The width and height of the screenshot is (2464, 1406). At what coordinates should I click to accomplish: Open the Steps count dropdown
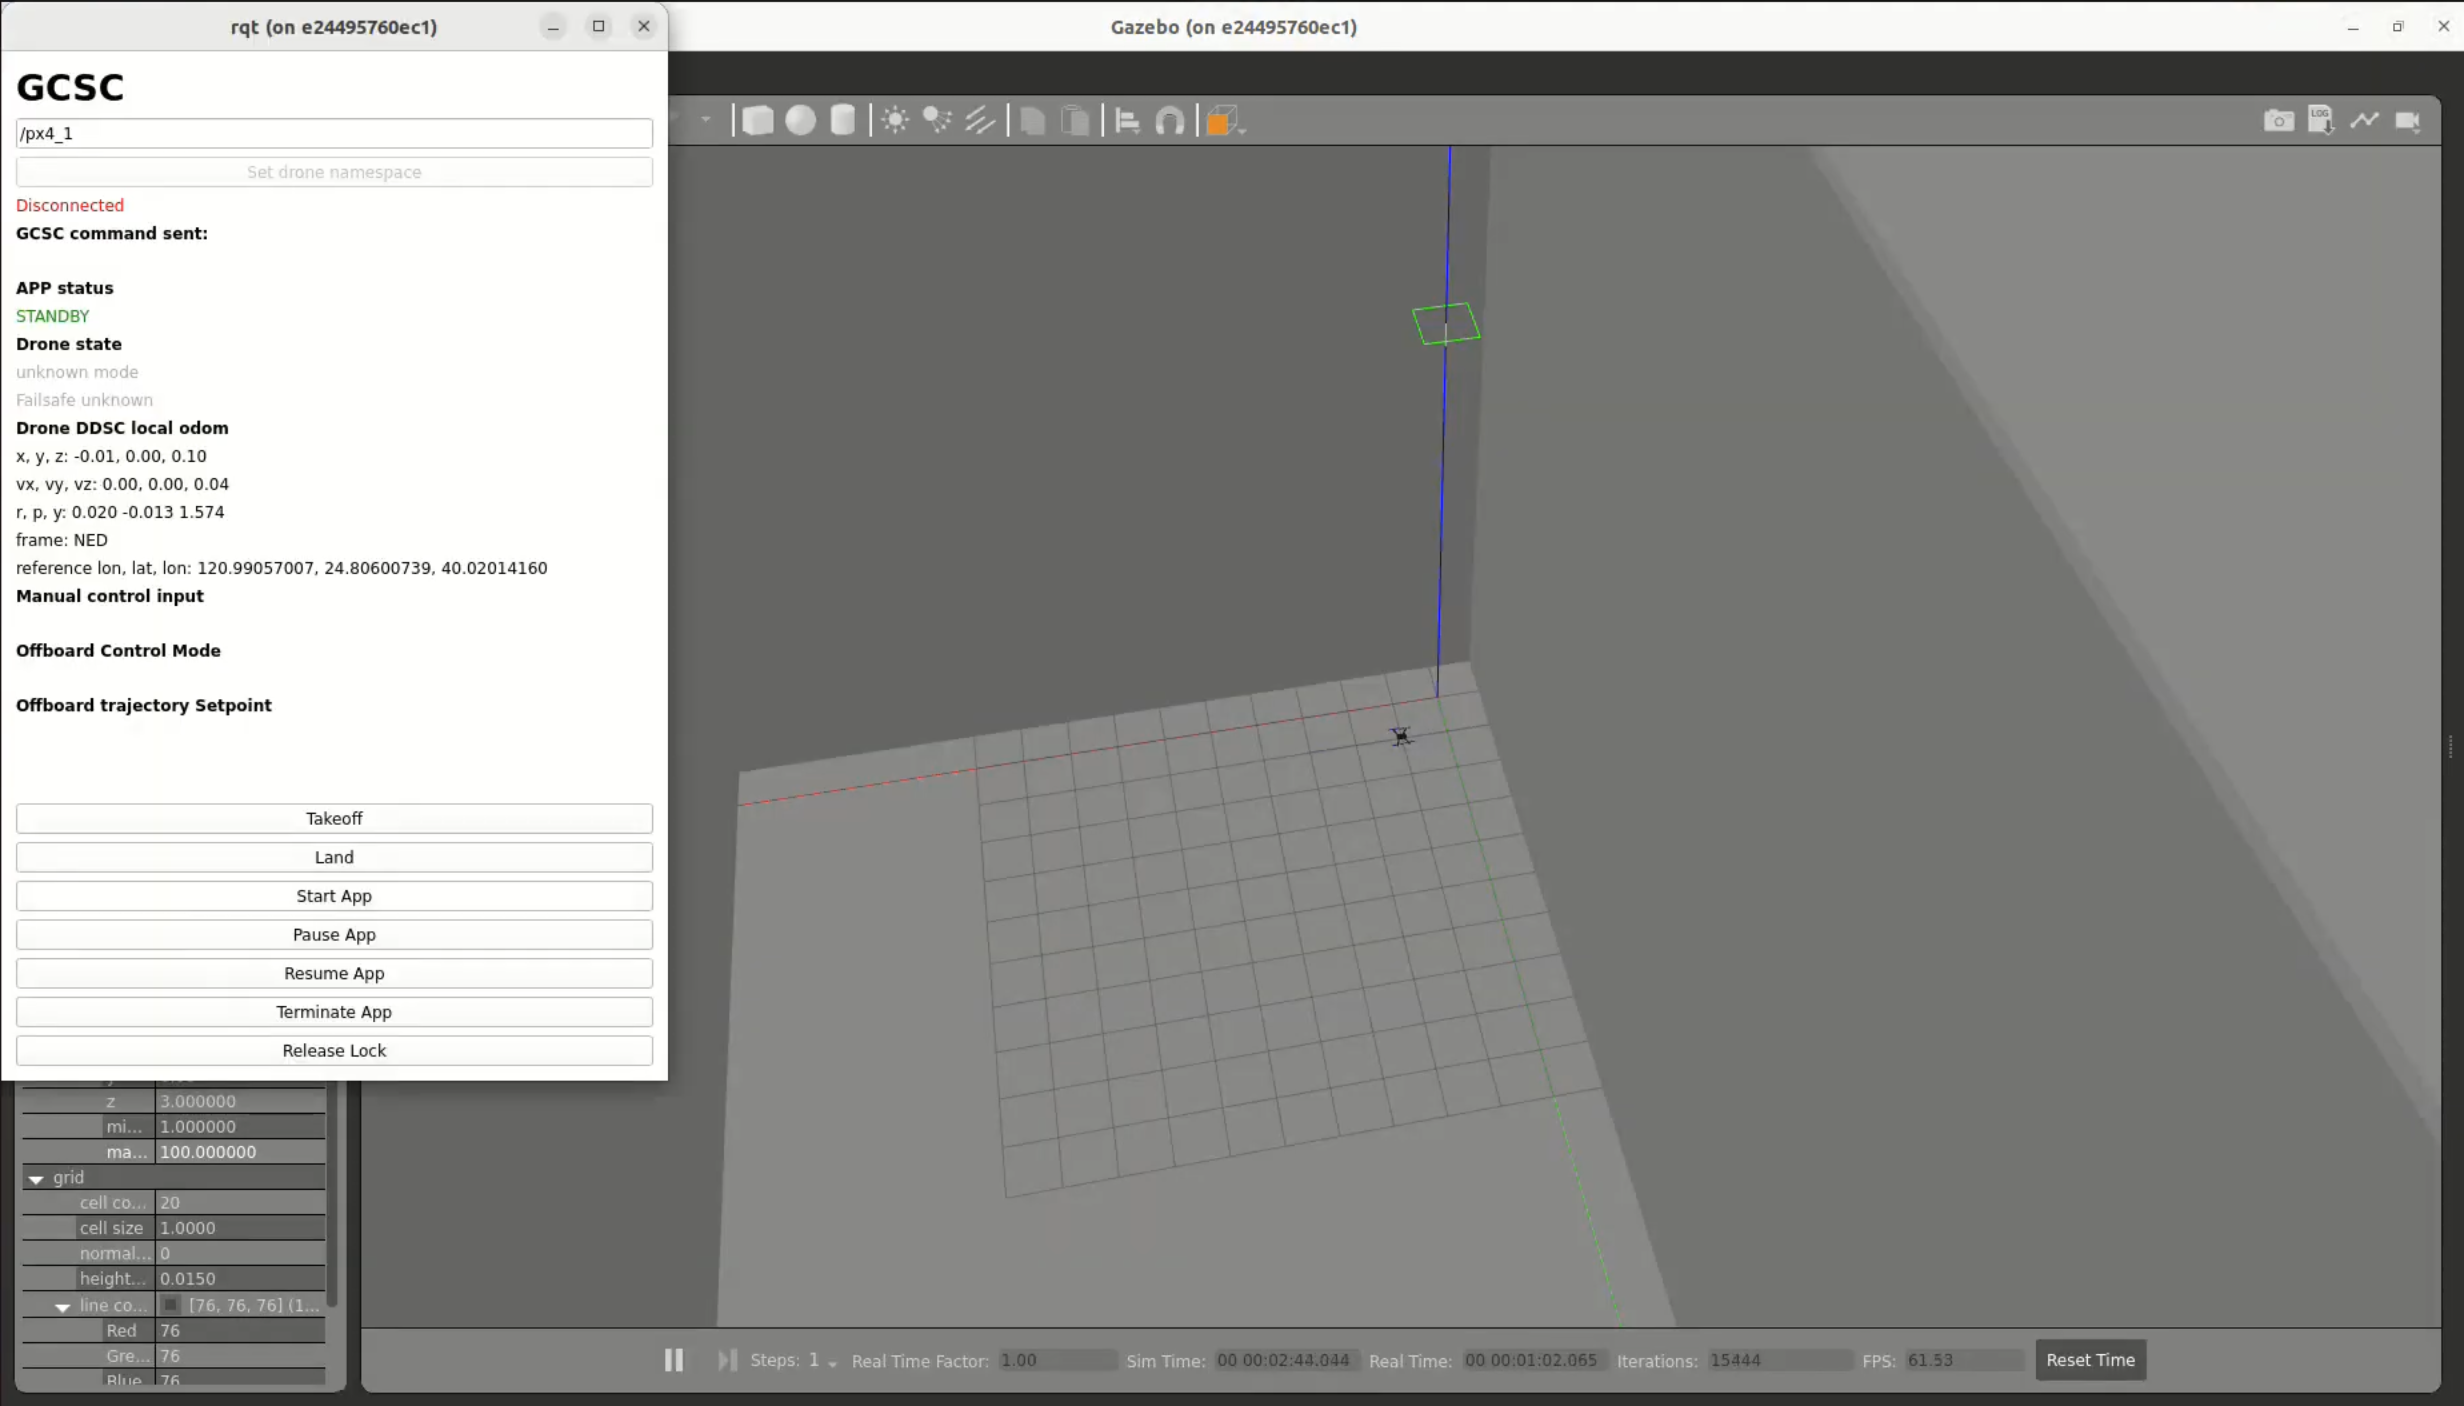tap(832, 1363)
